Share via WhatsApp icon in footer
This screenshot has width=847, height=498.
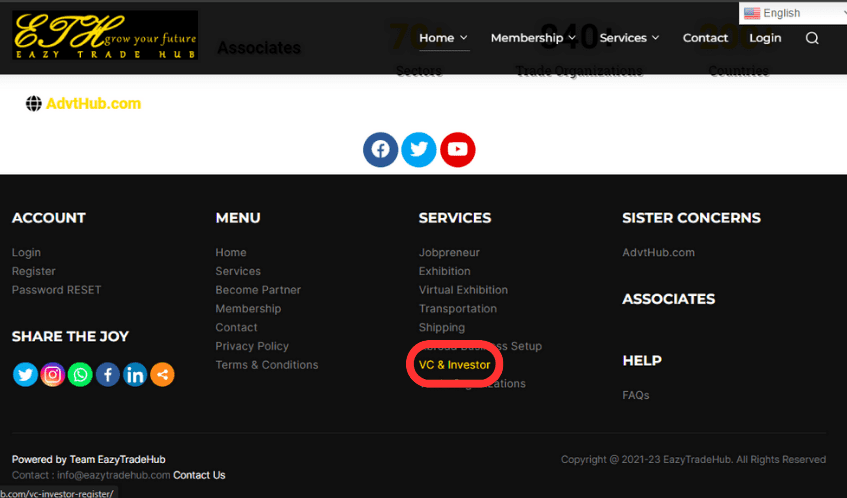80,374
